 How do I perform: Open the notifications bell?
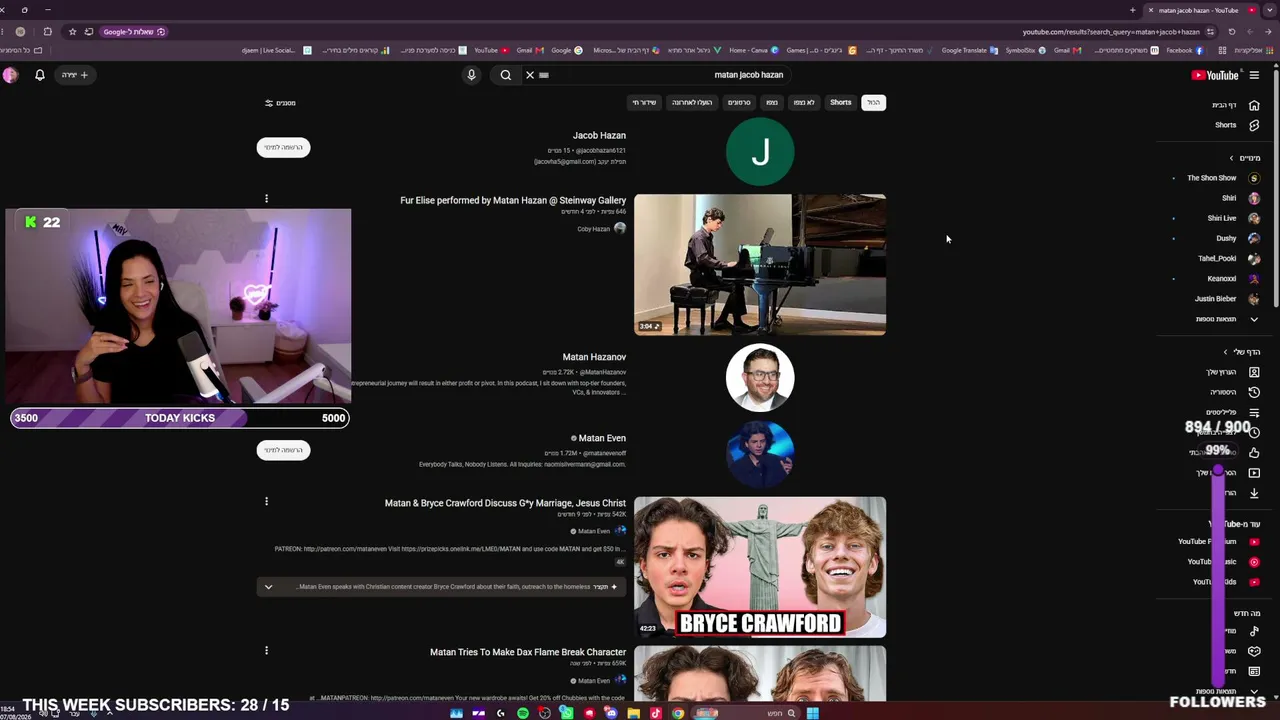(40, 75)
